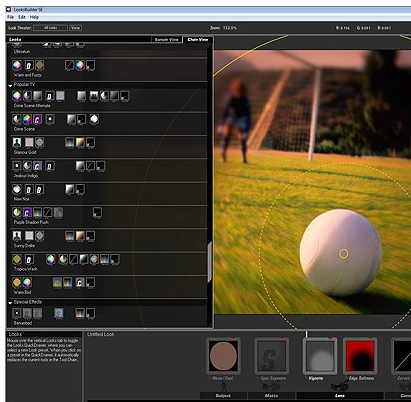The height and width of the screenshot is (402, 411).
Task: Open the Edit menu
Action: (22, 17)
